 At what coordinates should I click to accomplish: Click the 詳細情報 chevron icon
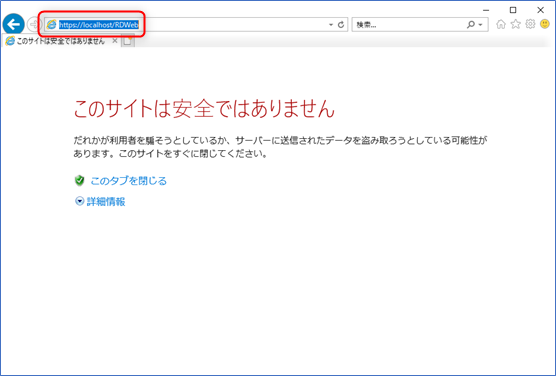point(79,201)
